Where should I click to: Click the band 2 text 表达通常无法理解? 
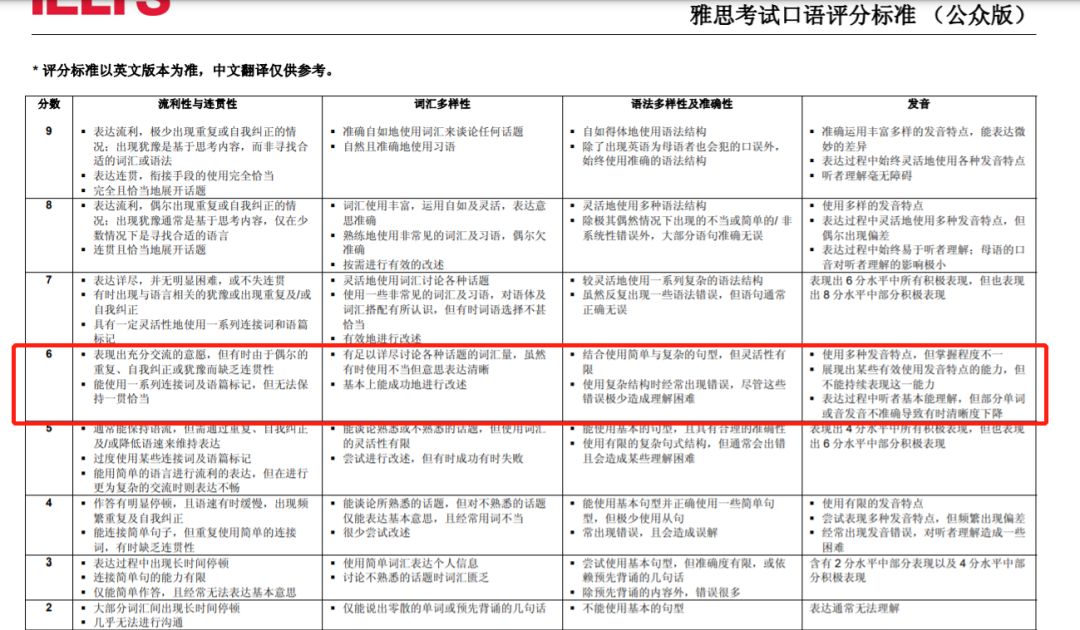point(854,608)
